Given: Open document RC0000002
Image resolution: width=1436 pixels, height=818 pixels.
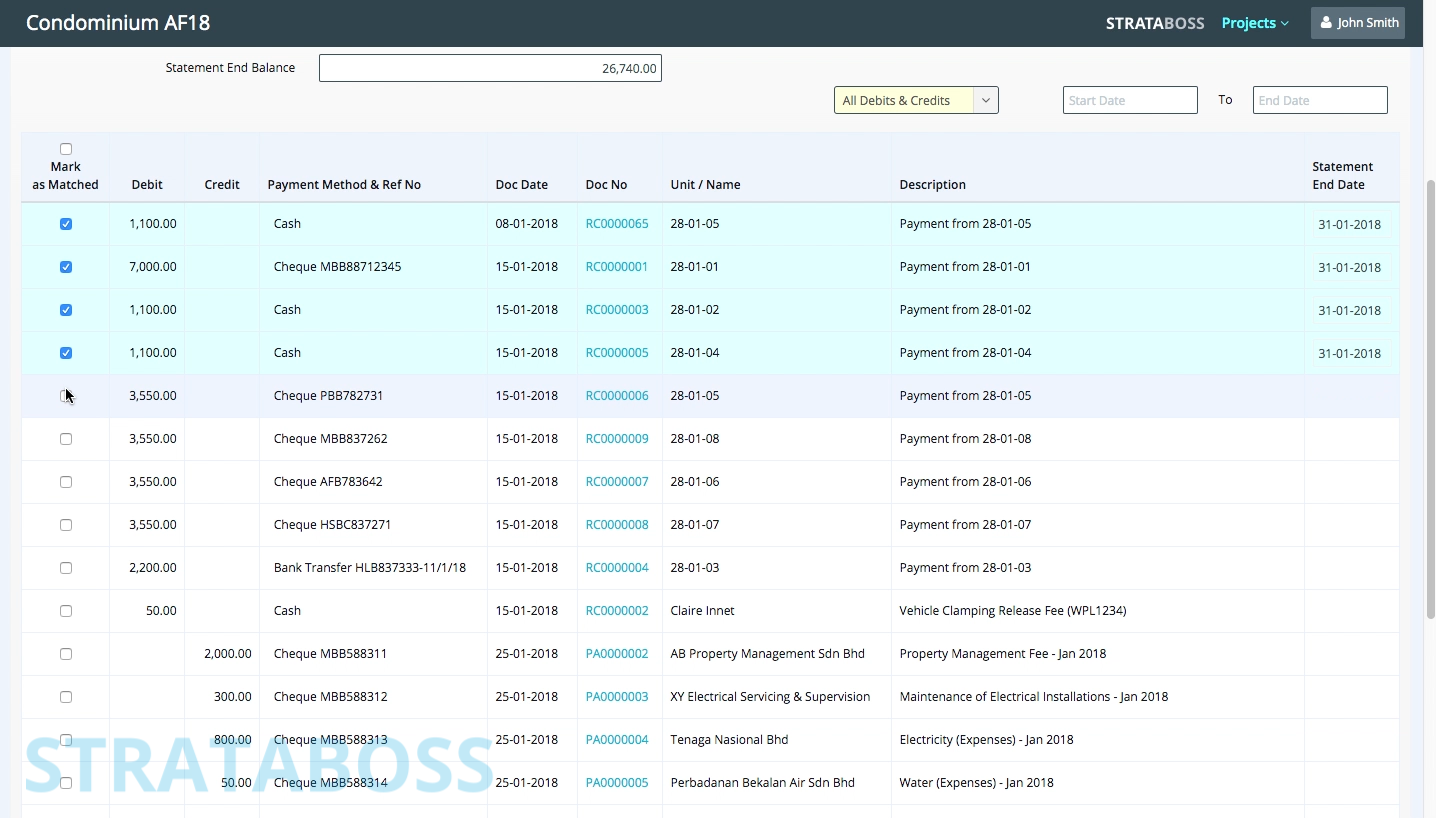Looking at the screenshot, I should [617, 611].
